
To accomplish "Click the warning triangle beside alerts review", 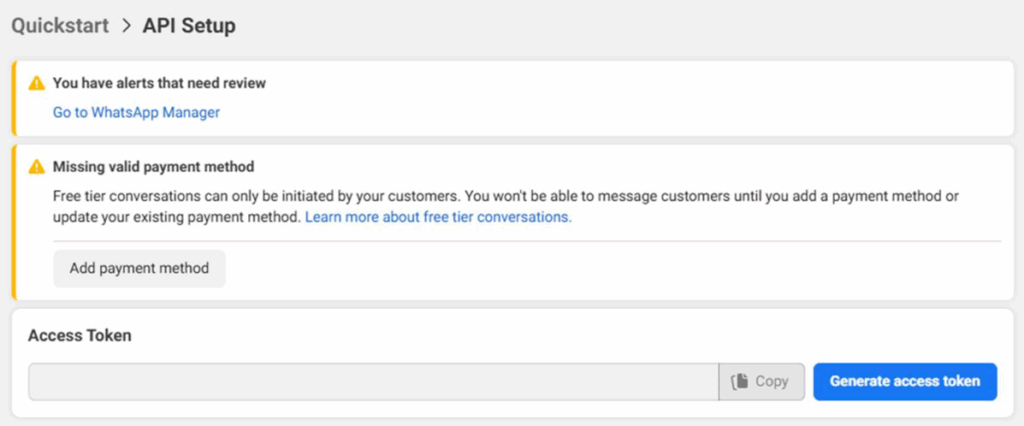I will click(x=37, y=83).
